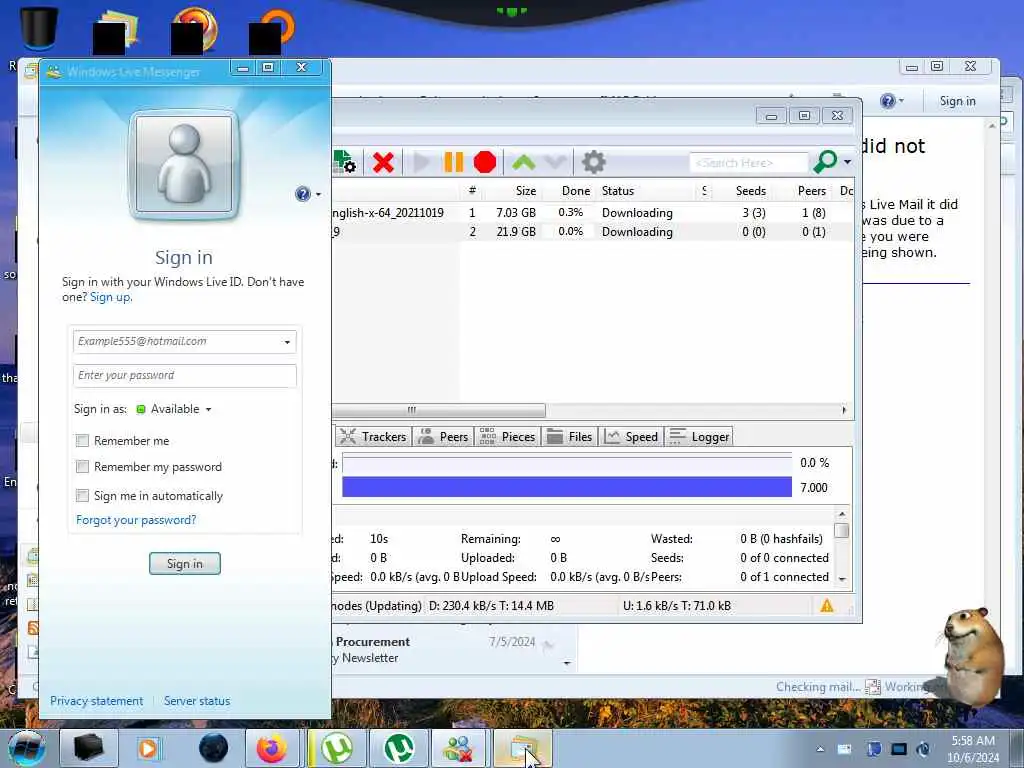Viewport: 1024px width, 768px height.
Task: Open the Available status dropdown
Action: (174, 409)
